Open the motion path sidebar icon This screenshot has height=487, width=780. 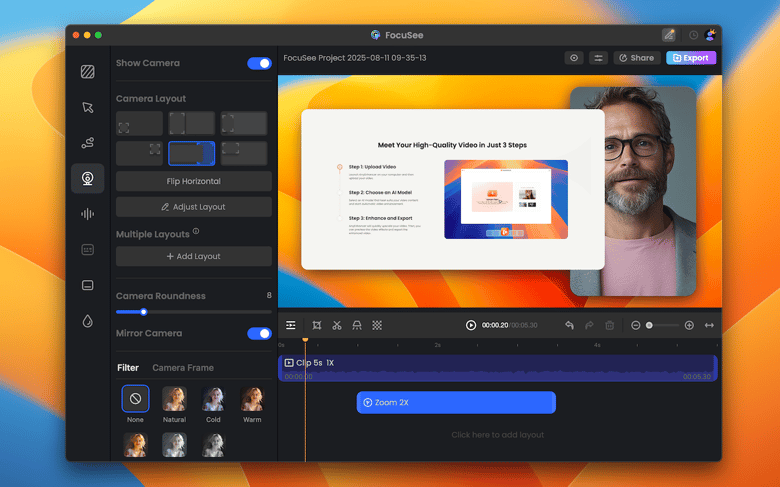[88, 143]
